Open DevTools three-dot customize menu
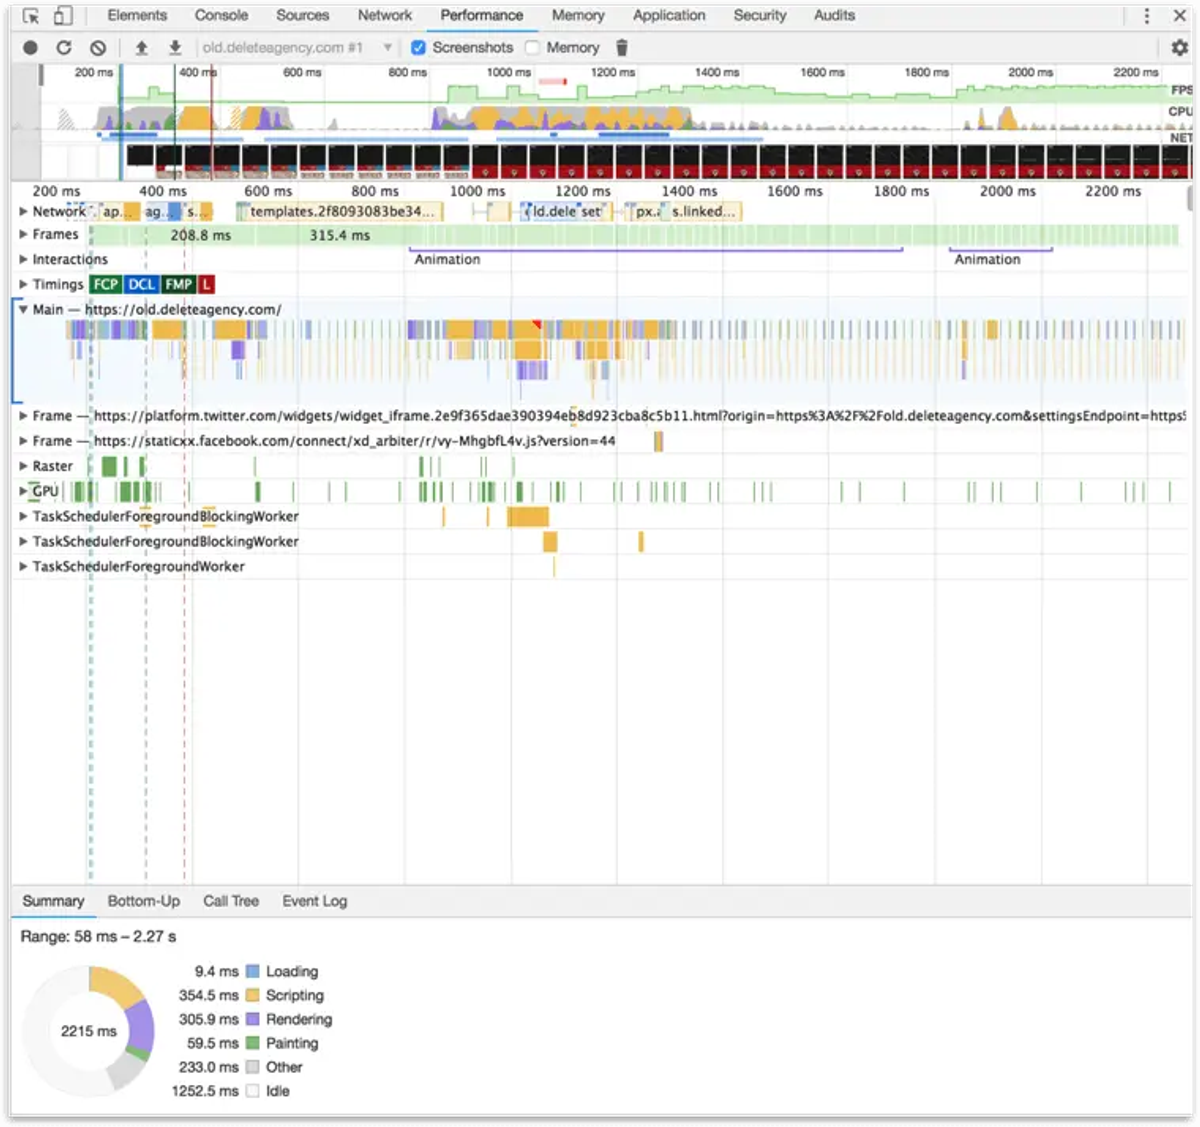This screenshot has height=1127, width=1200. 1146,16
